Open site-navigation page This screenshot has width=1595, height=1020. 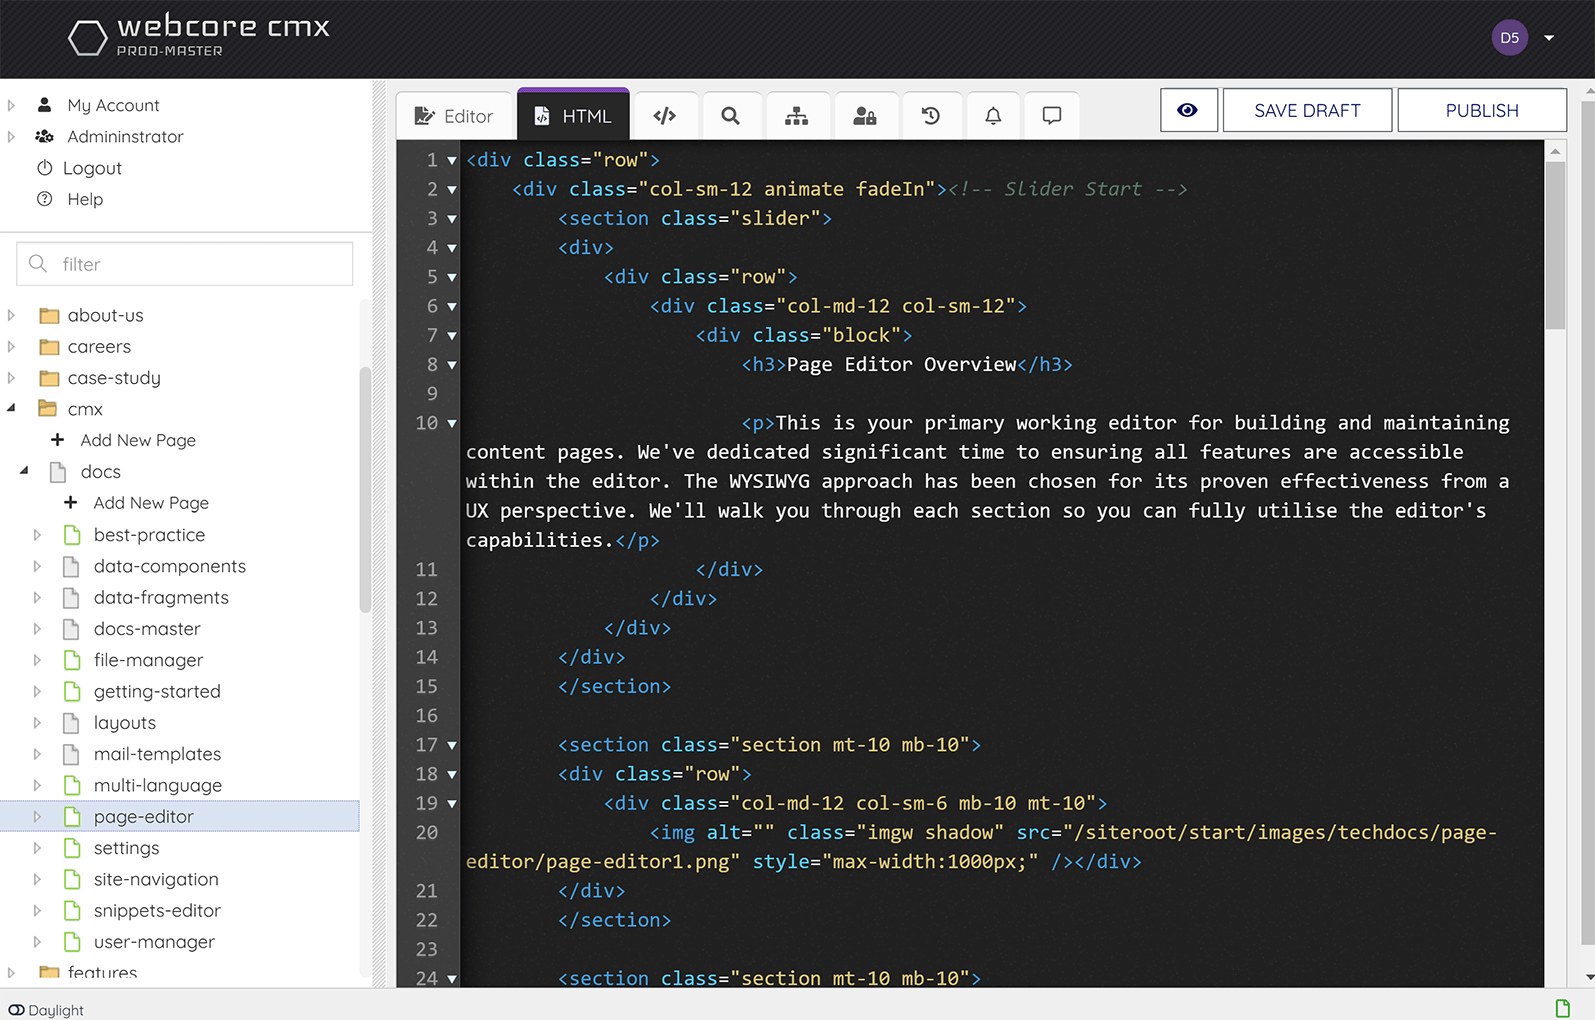coord(156,879)
